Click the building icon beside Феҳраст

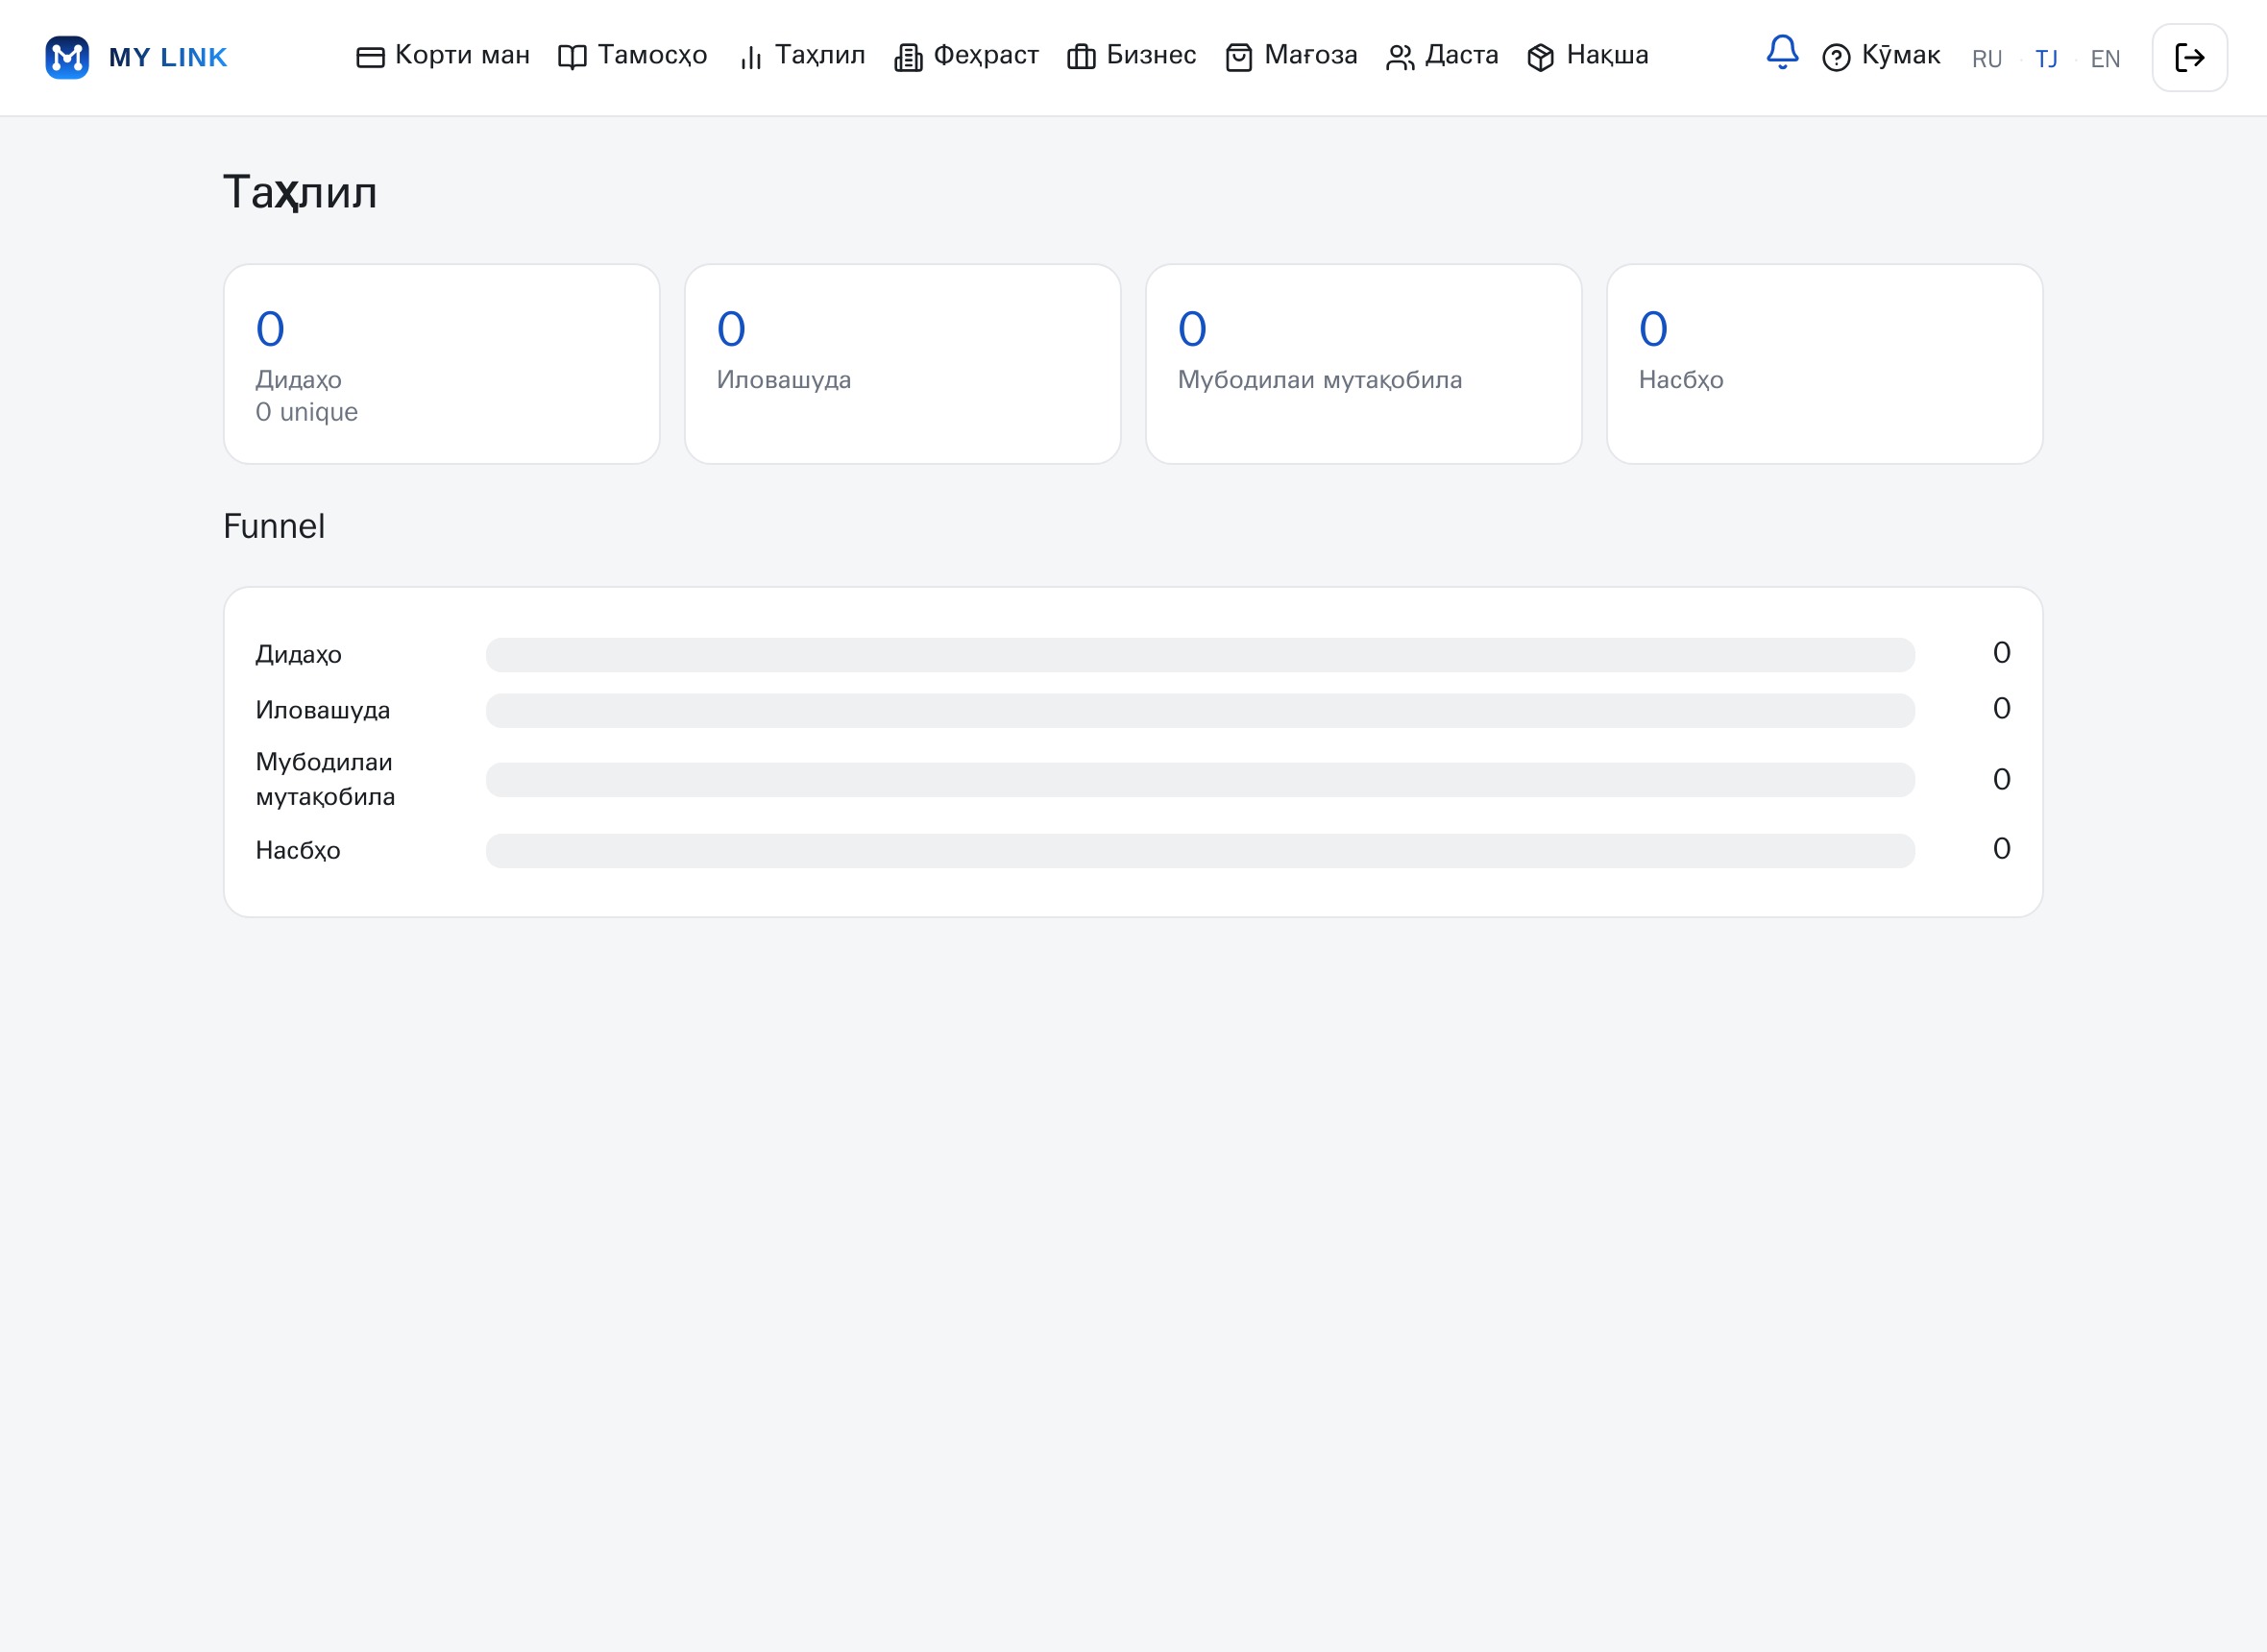point(908,57)
